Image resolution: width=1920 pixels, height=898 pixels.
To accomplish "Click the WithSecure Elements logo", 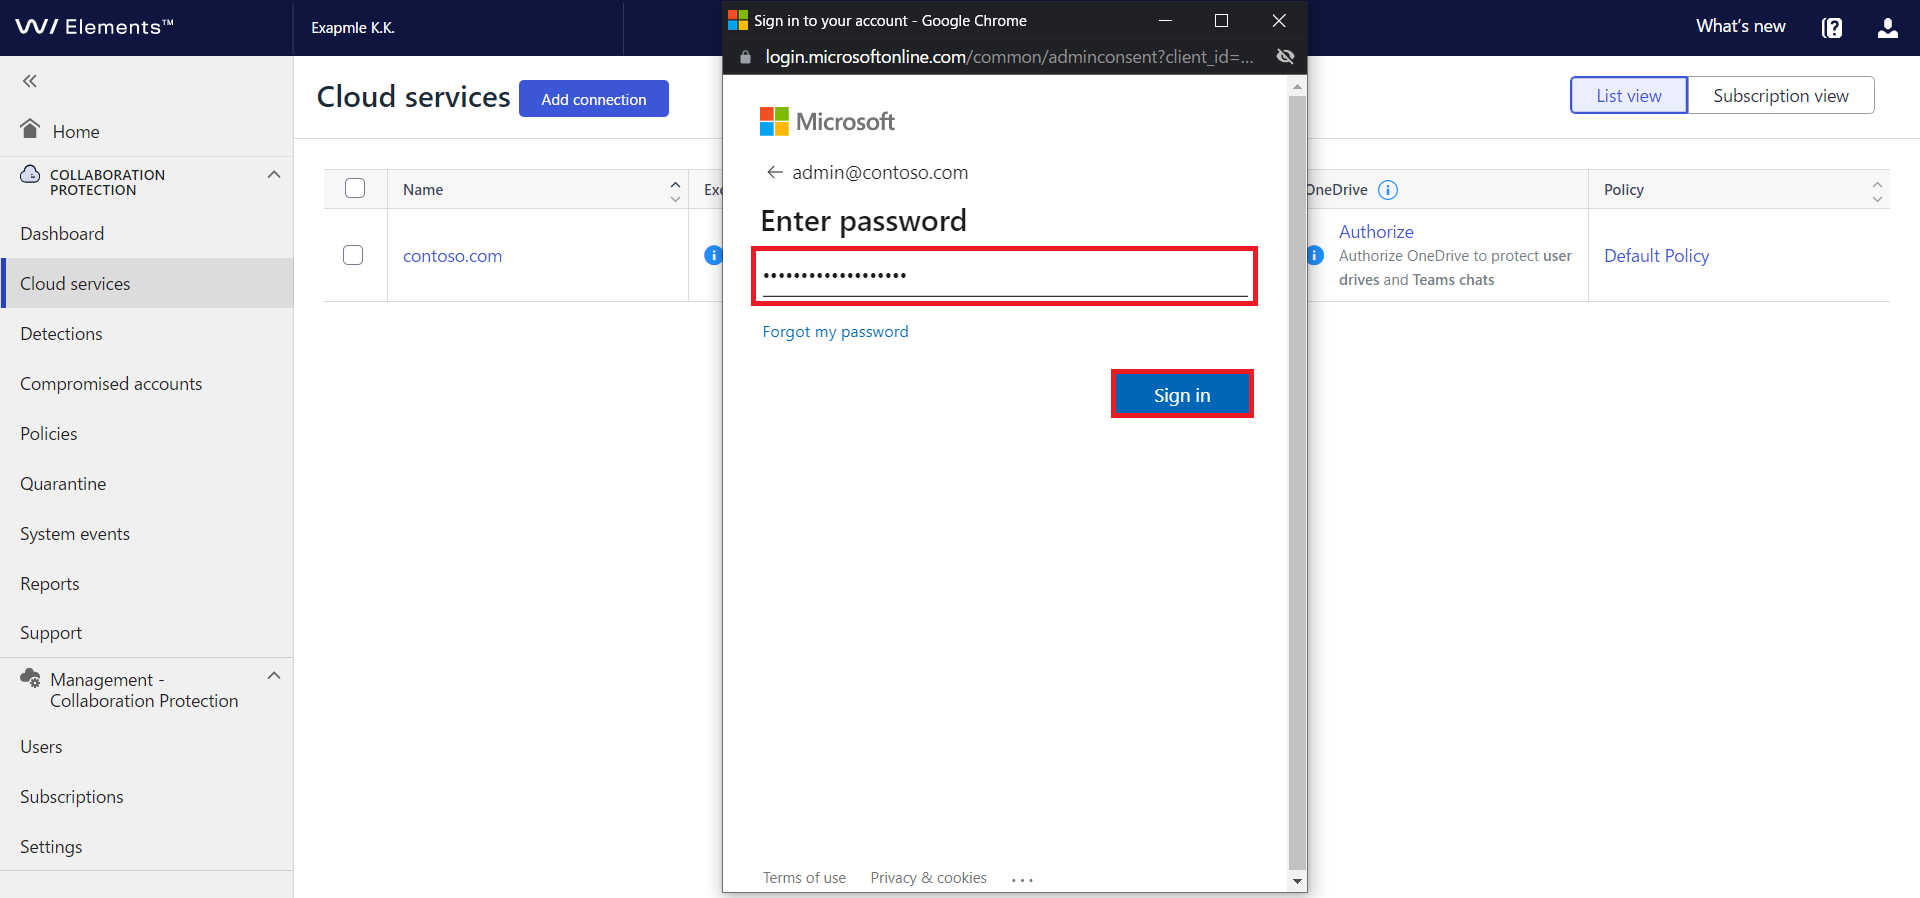I will (x=94, y=27).
